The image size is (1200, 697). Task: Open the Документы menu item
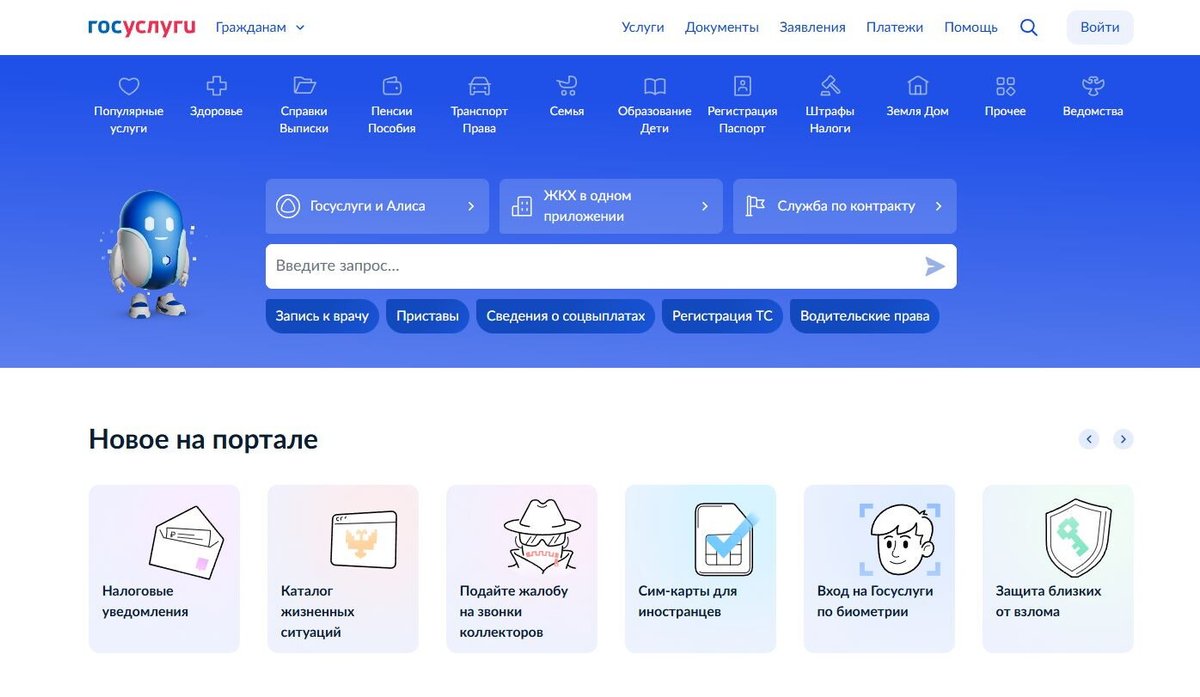722,28
